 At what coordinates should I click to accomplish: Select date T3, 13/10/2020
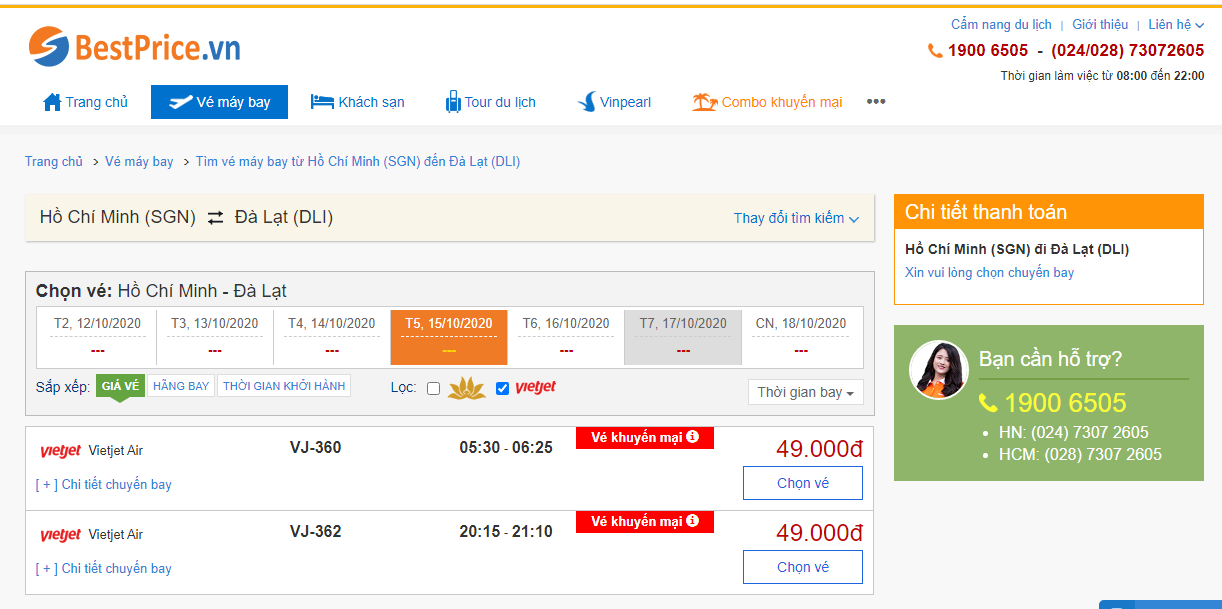pyautogui.click(x=215, y=337)
